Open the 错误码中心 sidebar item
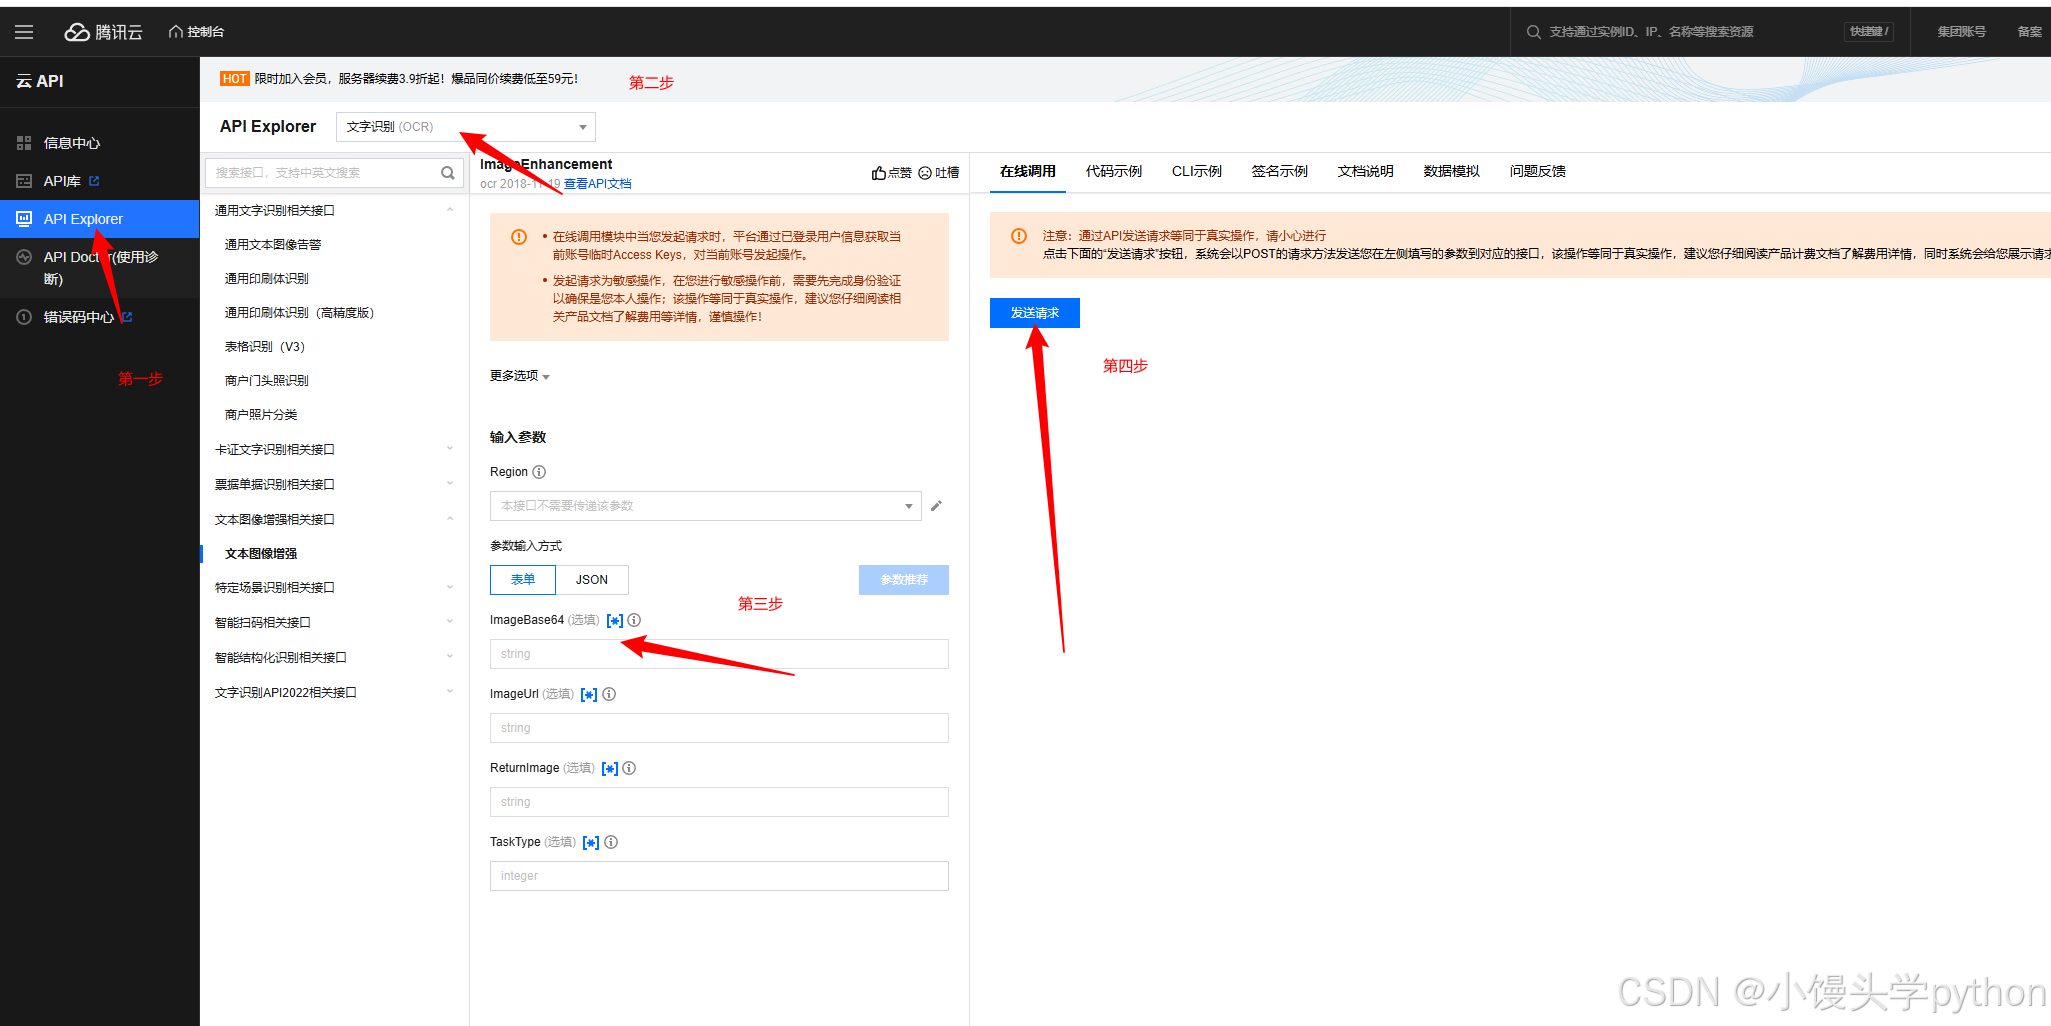The width and height of the screenshot is (2051, 1026). (x=78, y=317)
